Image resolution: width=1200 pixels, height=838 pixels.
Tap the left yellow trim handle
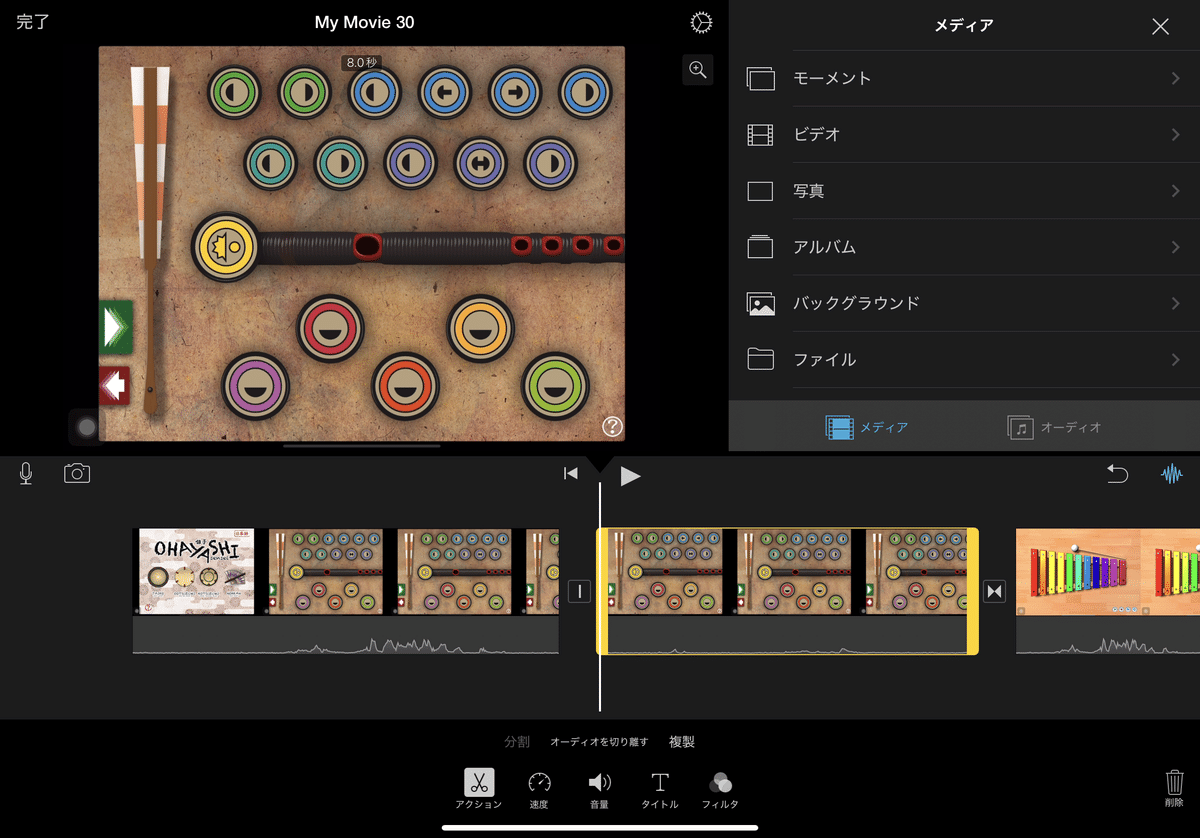pyautogui.click(x=602, y=591)
